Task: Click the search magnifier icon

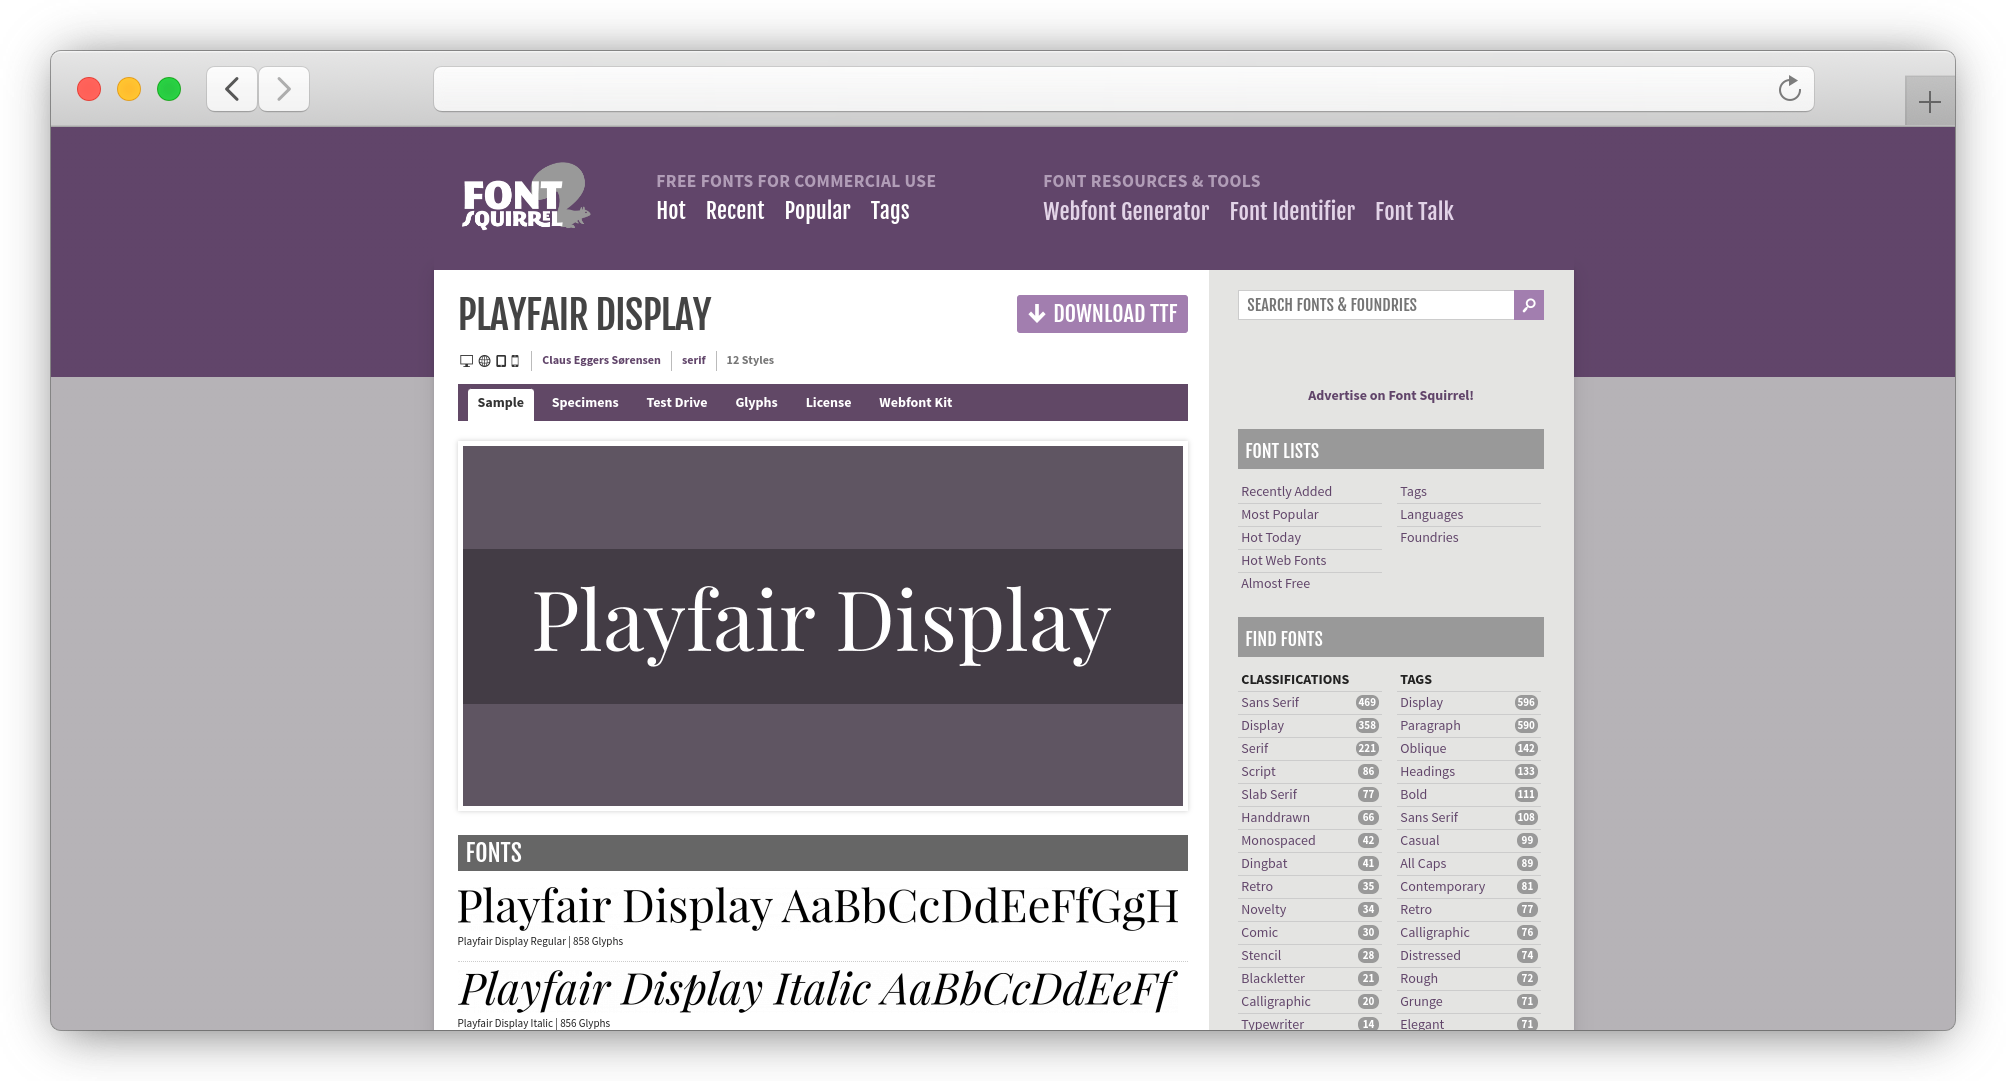Action: click(x=1528, y=305)
